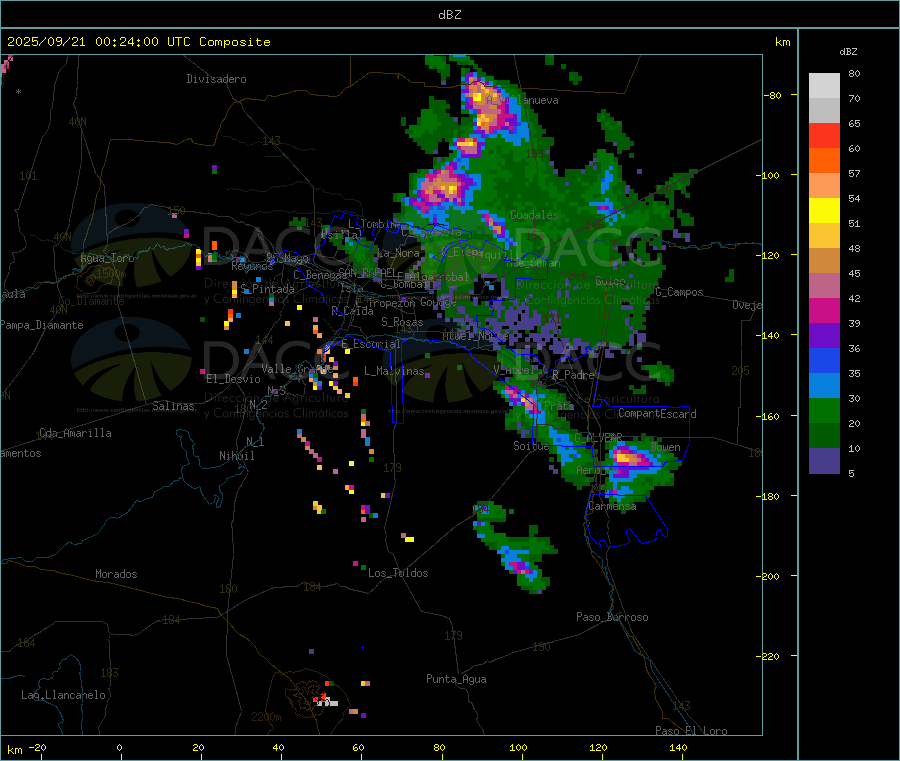Click the Lag.Llancanelo map label
This screenshot has height=761, width=900.
pyautogui.click(x=63, y=696)
